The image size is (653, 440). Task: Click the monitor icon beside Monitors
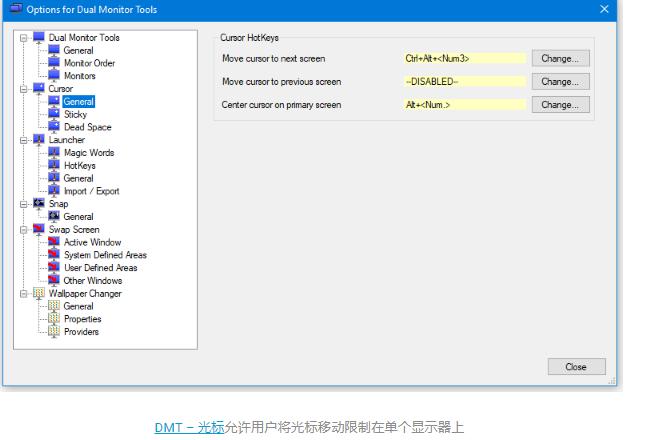(54, 76)
